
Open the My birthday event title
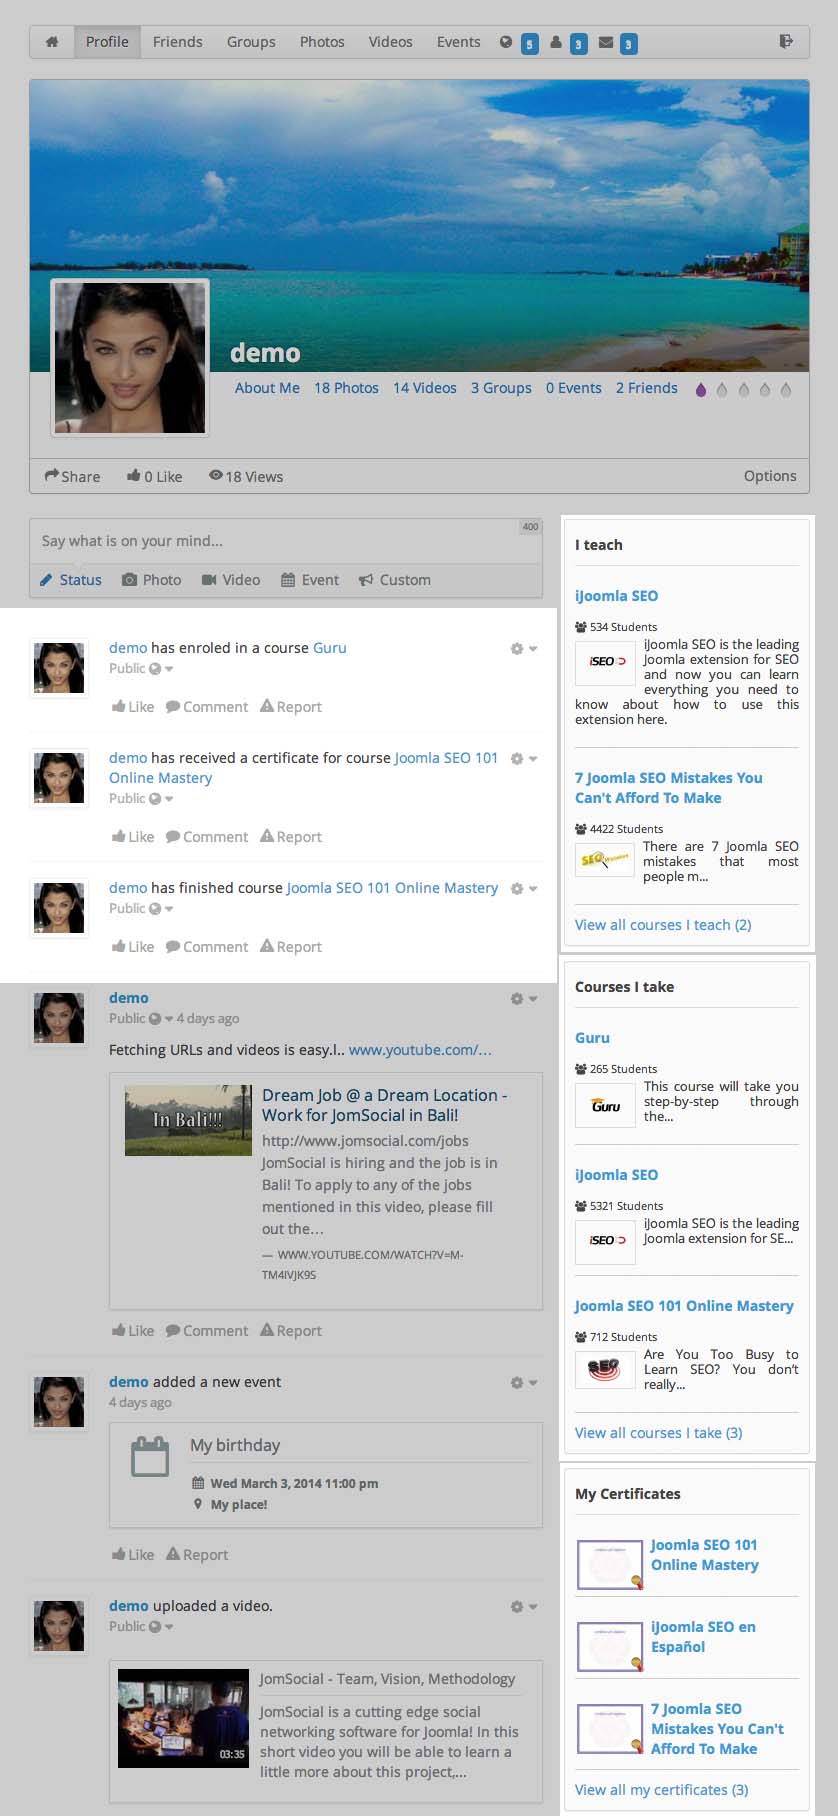235,1445
